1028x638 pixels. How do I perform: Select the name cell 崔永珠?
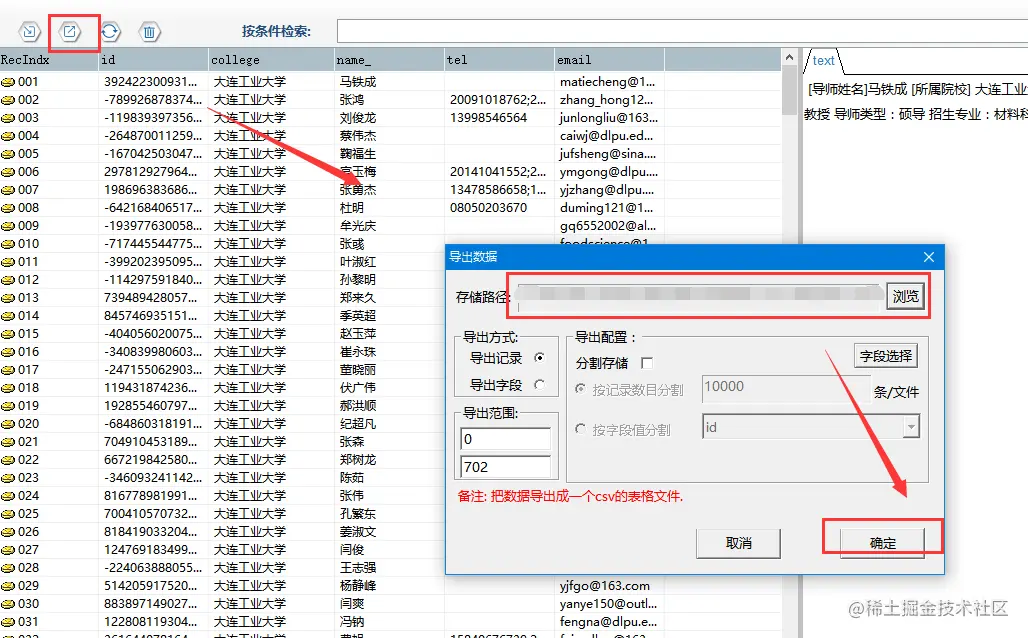[358, 352]
